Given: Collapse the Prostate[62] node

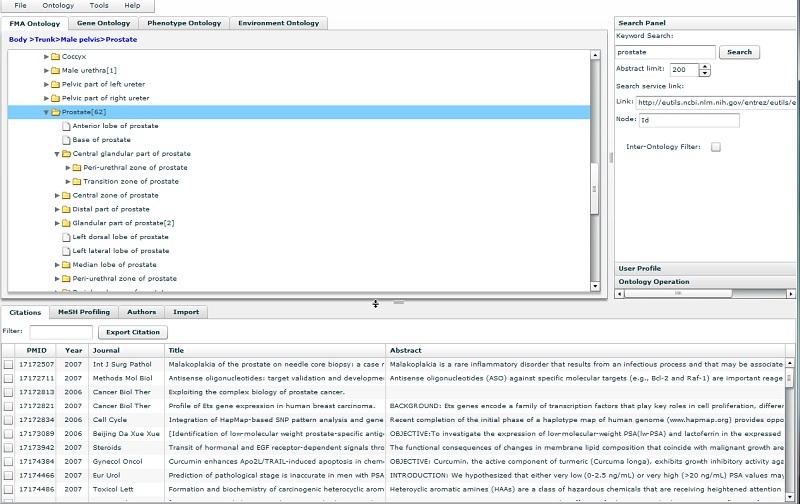Looking at the screenshot, I should tap(46, 112).
